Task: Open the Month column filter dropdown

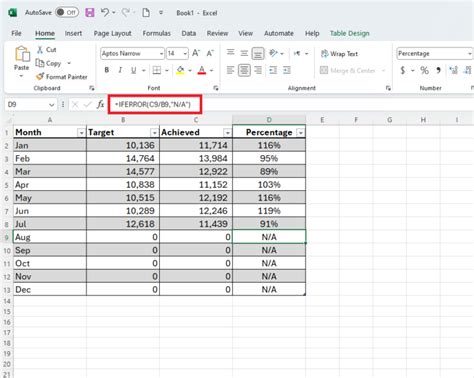Action: [81, 133]
